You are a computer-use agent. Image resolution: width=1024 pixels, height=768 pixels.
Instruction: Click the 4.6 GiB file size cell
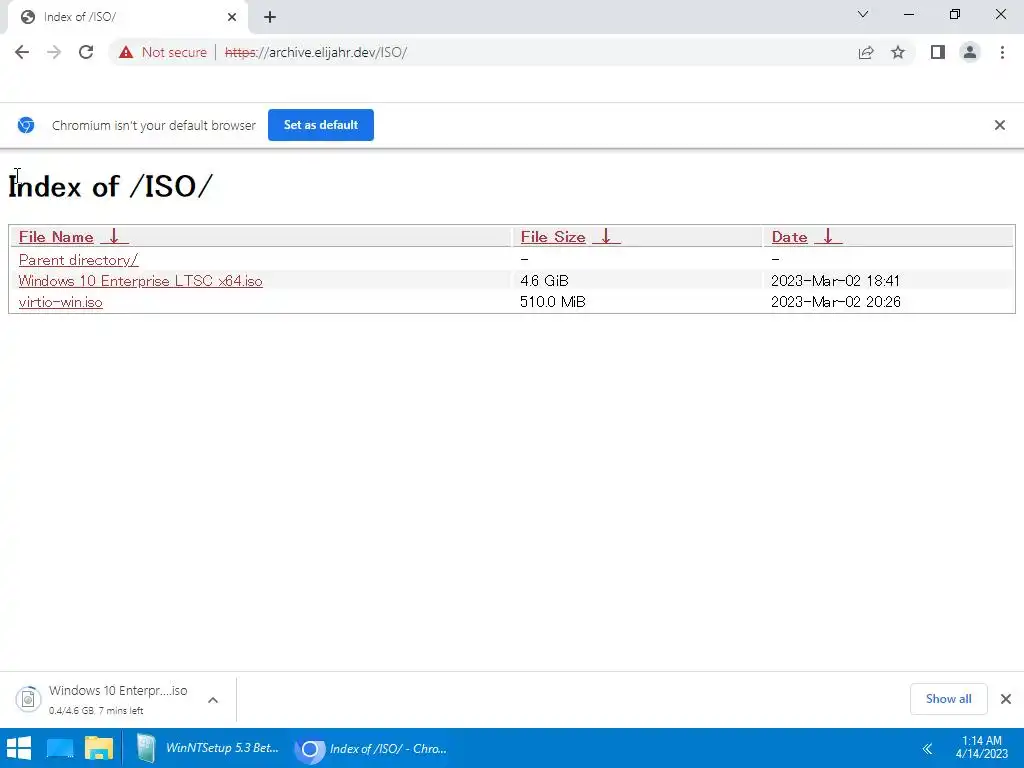pyautogui.click(x=544, y=281)
